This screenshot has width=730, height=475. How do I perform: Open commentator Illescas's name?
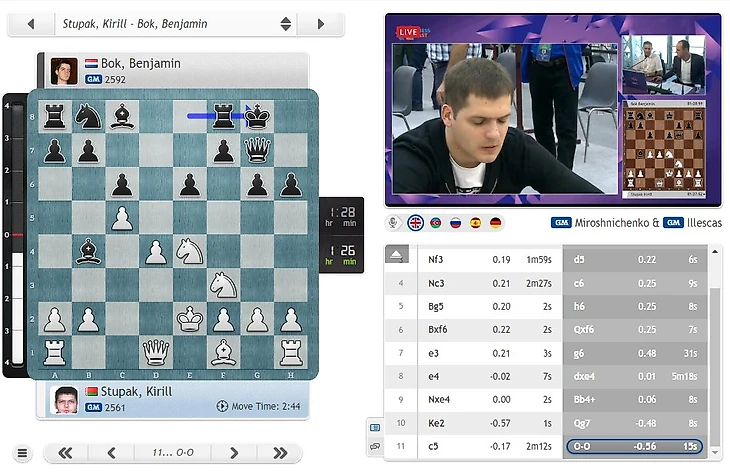point(704,223)
